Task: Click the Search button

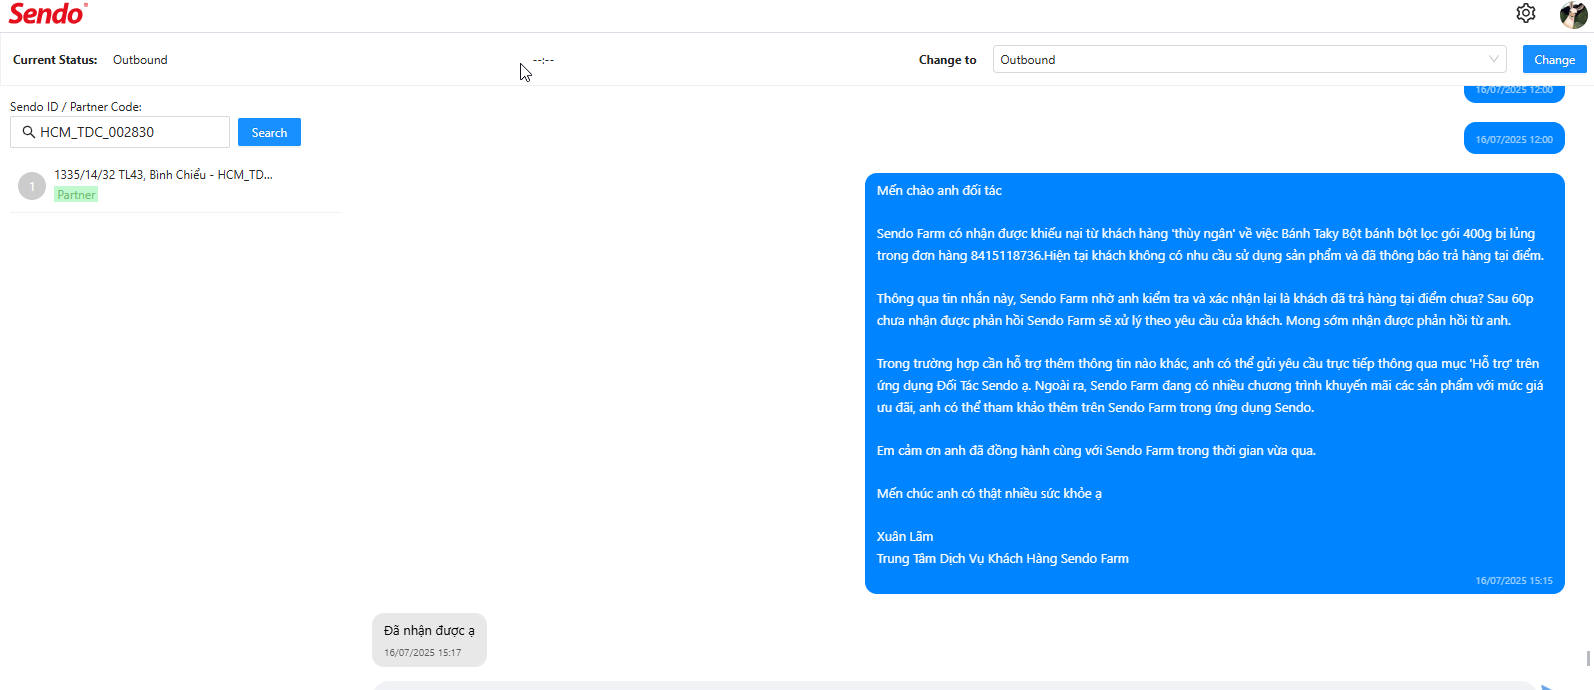Action: coord(269,132)
